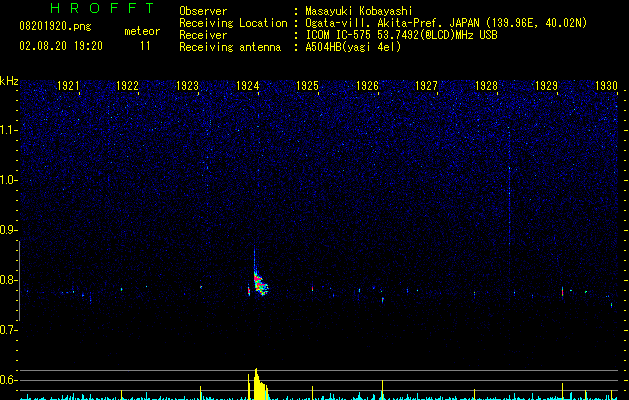
Task: Click the 0.9 kHz frequency label
Action: [9, 230]
